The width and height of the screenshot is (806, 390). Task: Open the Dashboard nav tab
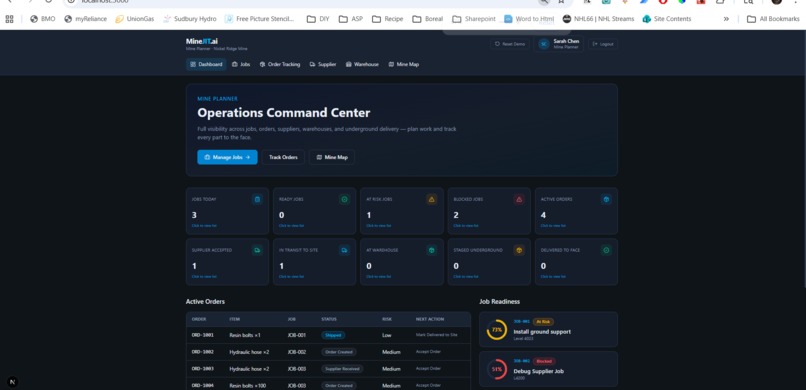coord(206,64)
